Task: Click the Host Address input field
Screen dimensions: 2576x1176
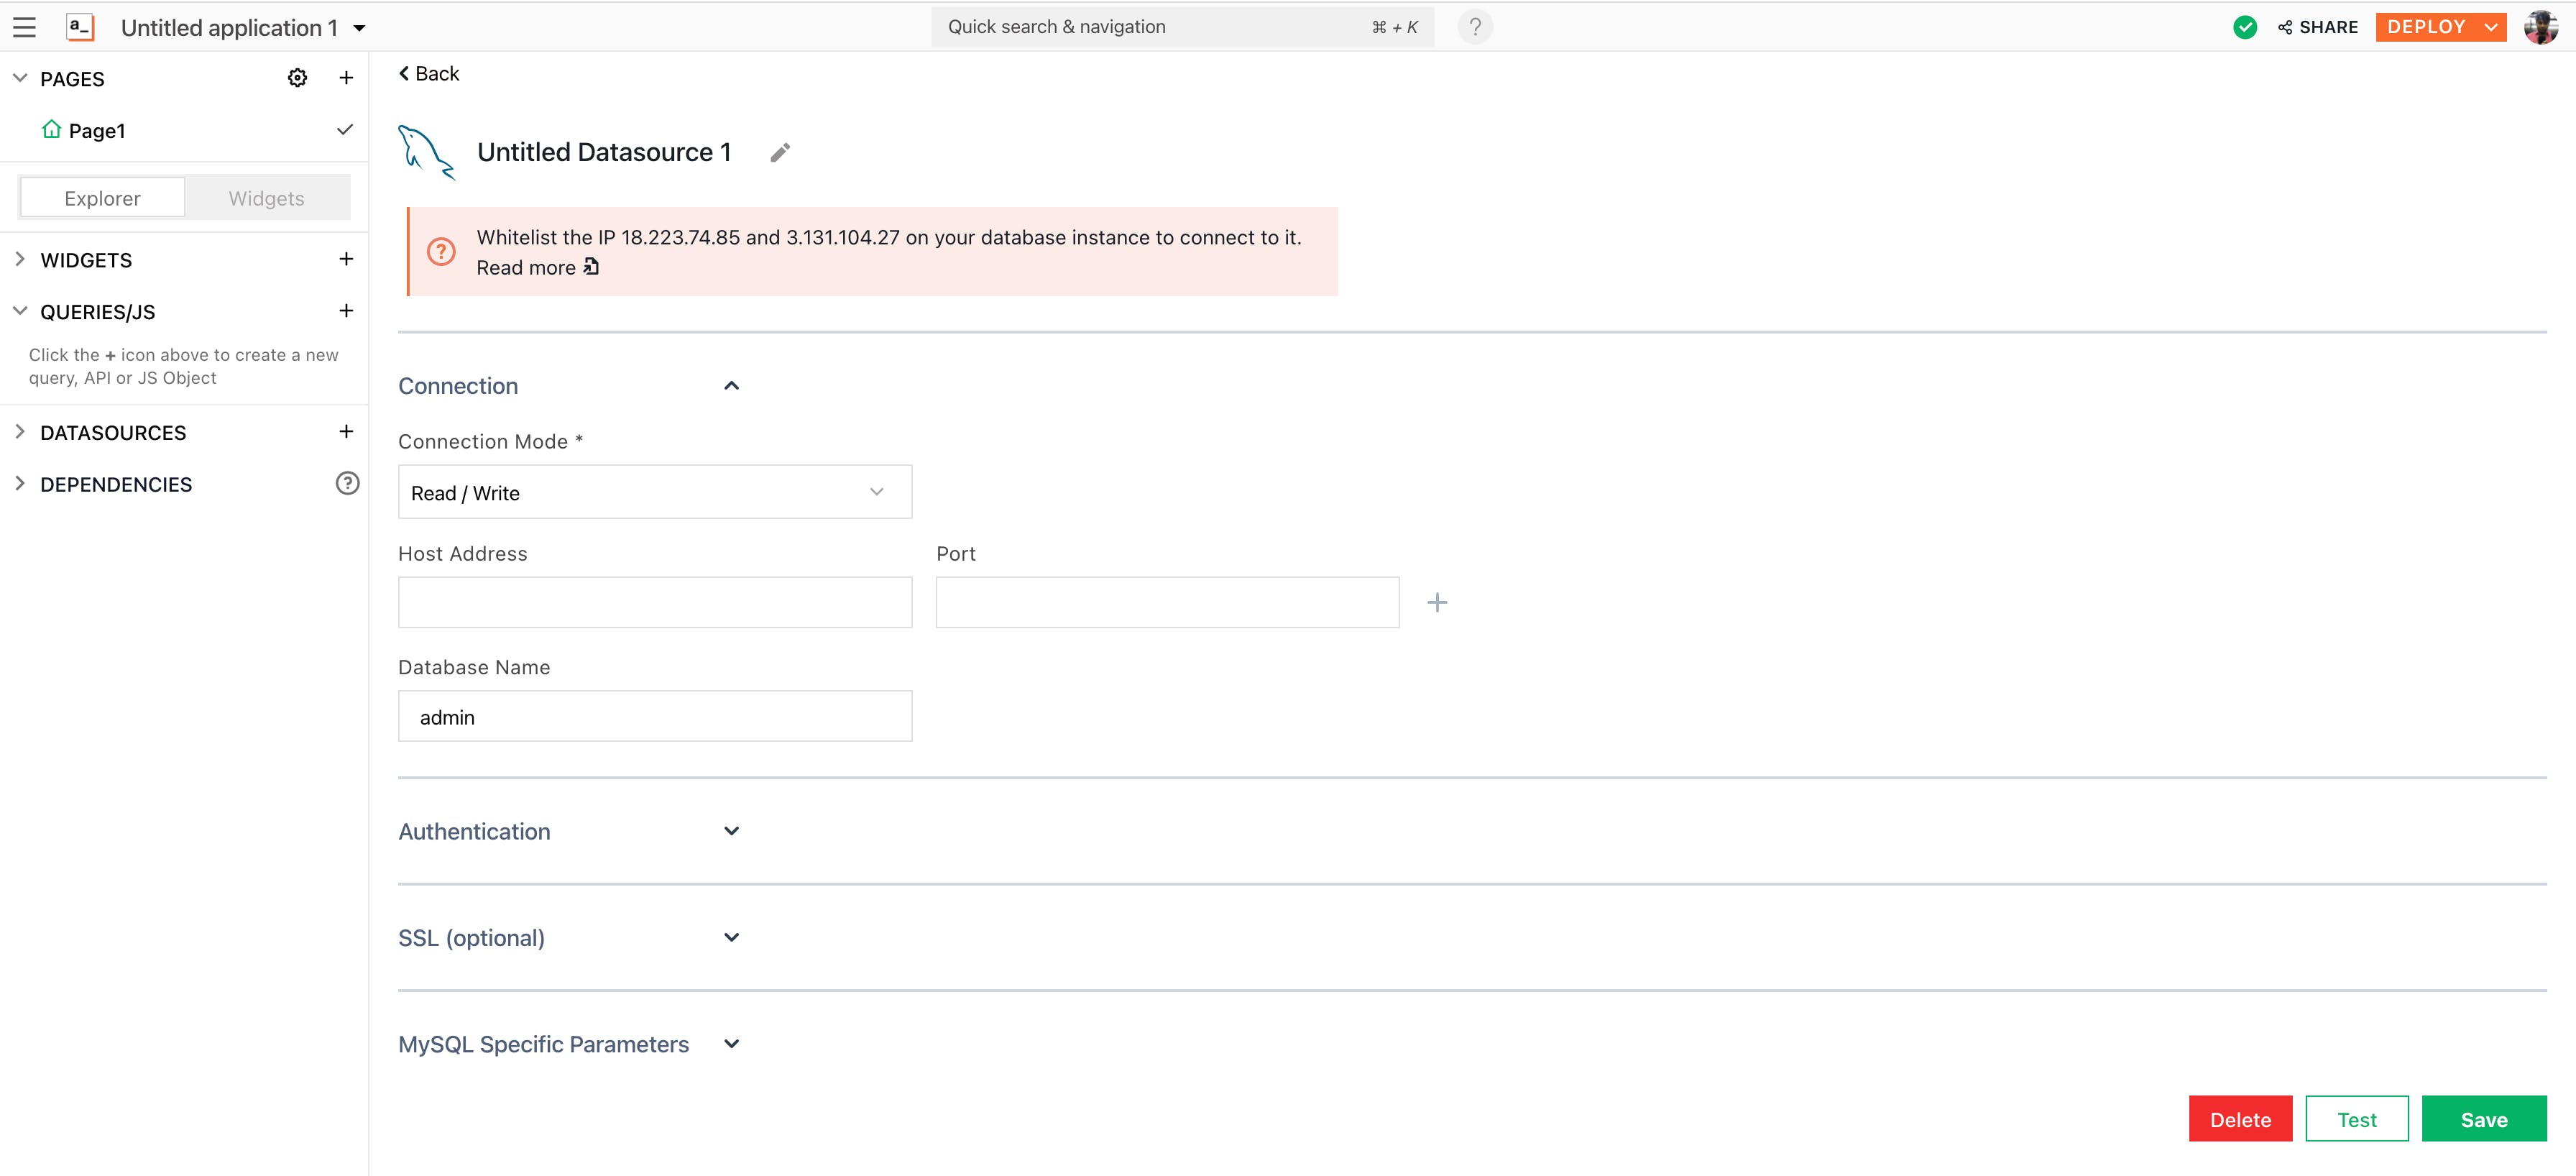Action: [x=654, y=602]
